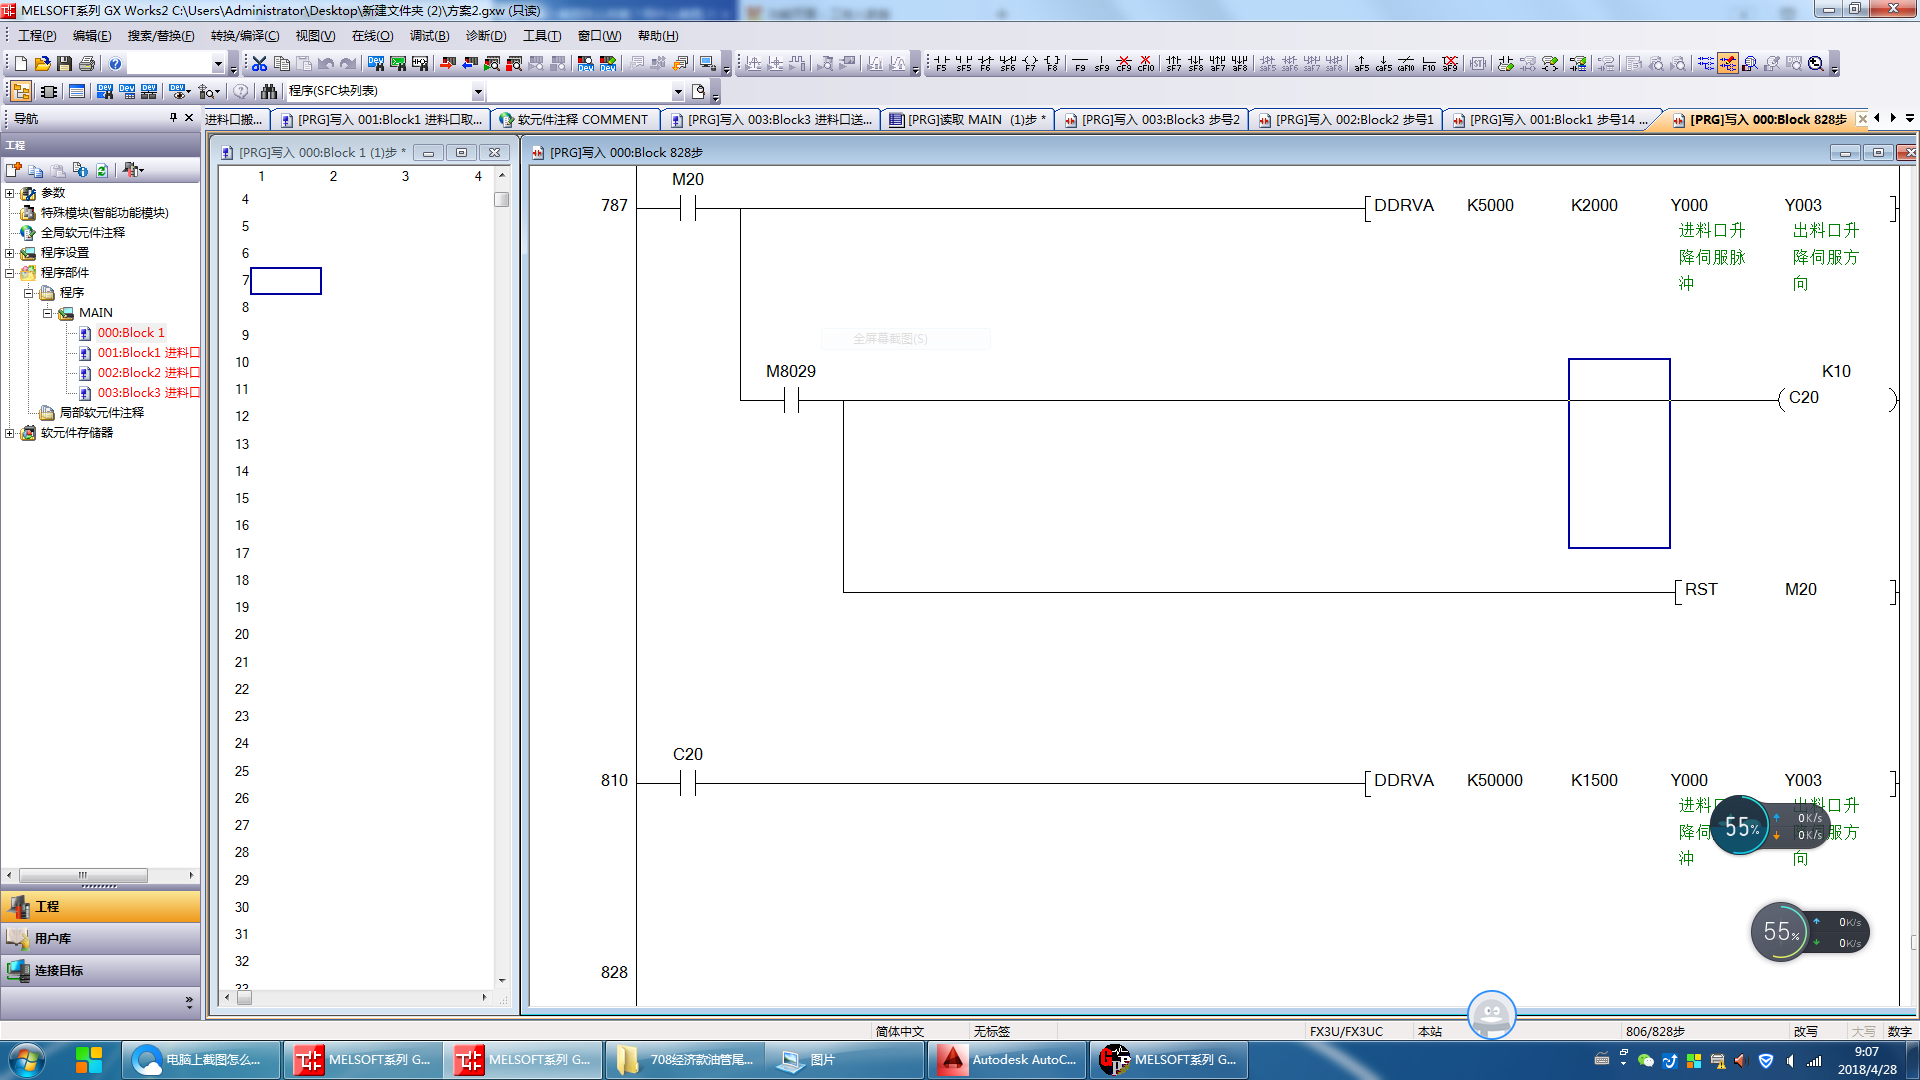The height and width of the screenshot is (1080, 1920).
Task: Collapse the MAIN program tree node
Action: pos(47,313)
